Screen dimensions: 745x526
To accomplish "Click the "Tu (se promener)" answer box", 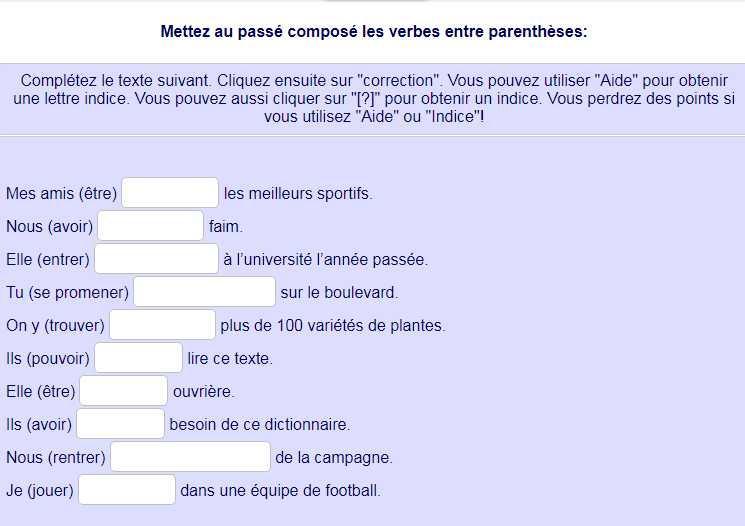I will 204,292.
